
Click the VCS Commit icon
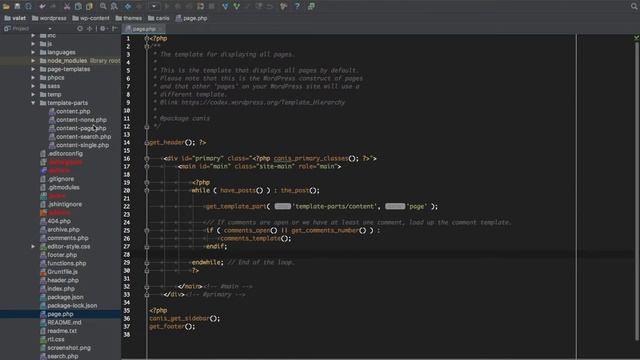click(x=237, y=6)
